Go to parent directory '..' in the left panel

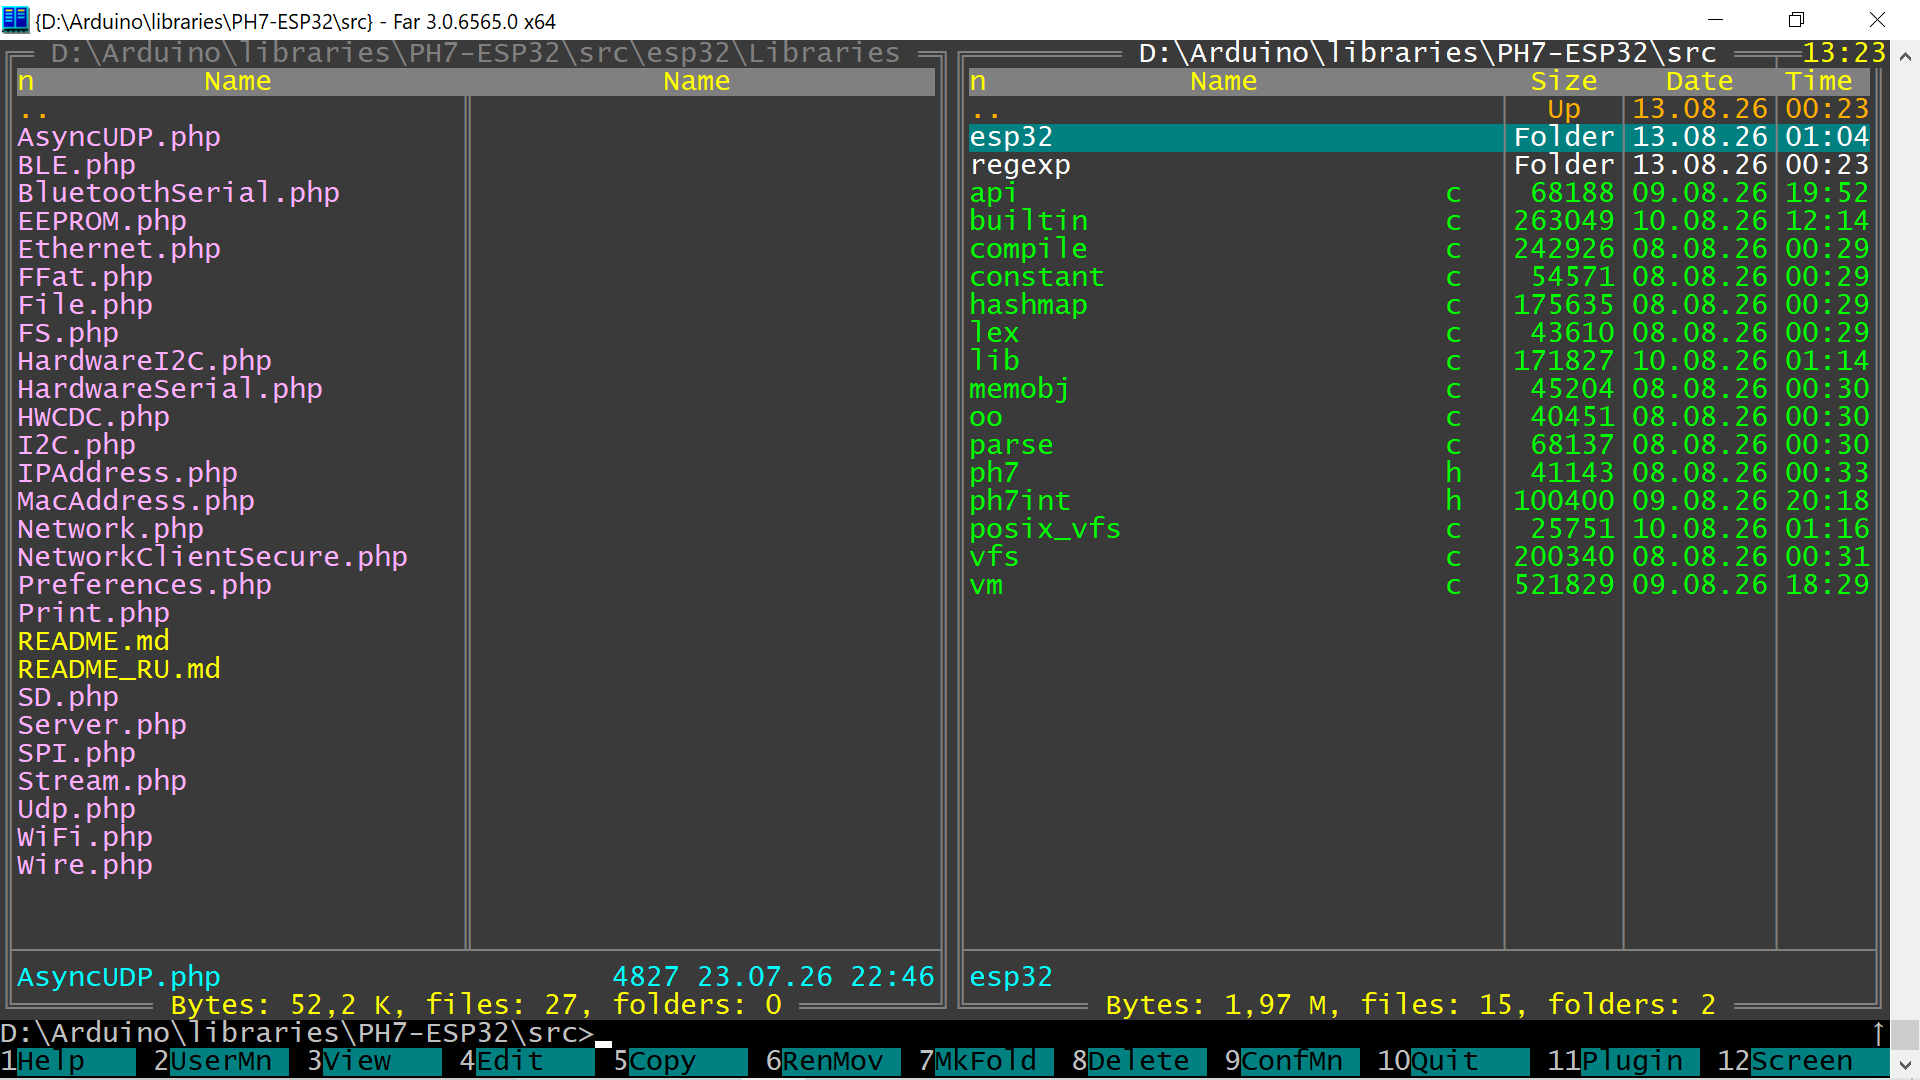coord(34,109)
